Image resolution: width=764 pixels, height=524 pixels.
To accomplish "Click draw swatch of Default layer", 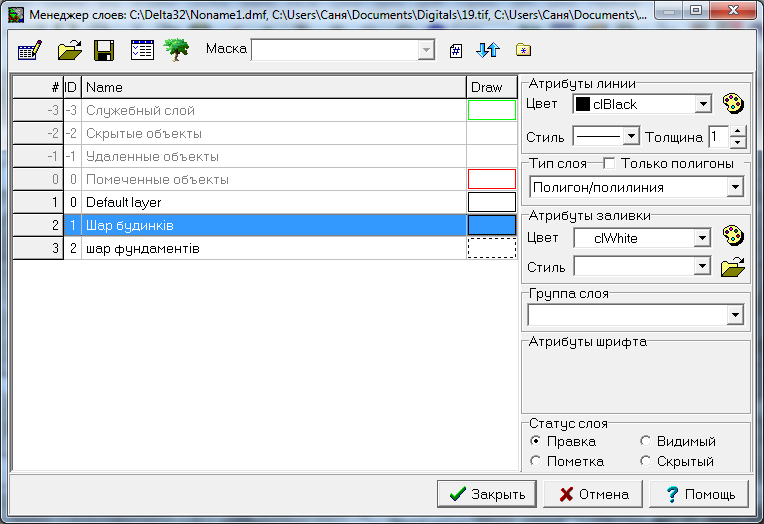I will pyautogui.click(x=492, y=202).
